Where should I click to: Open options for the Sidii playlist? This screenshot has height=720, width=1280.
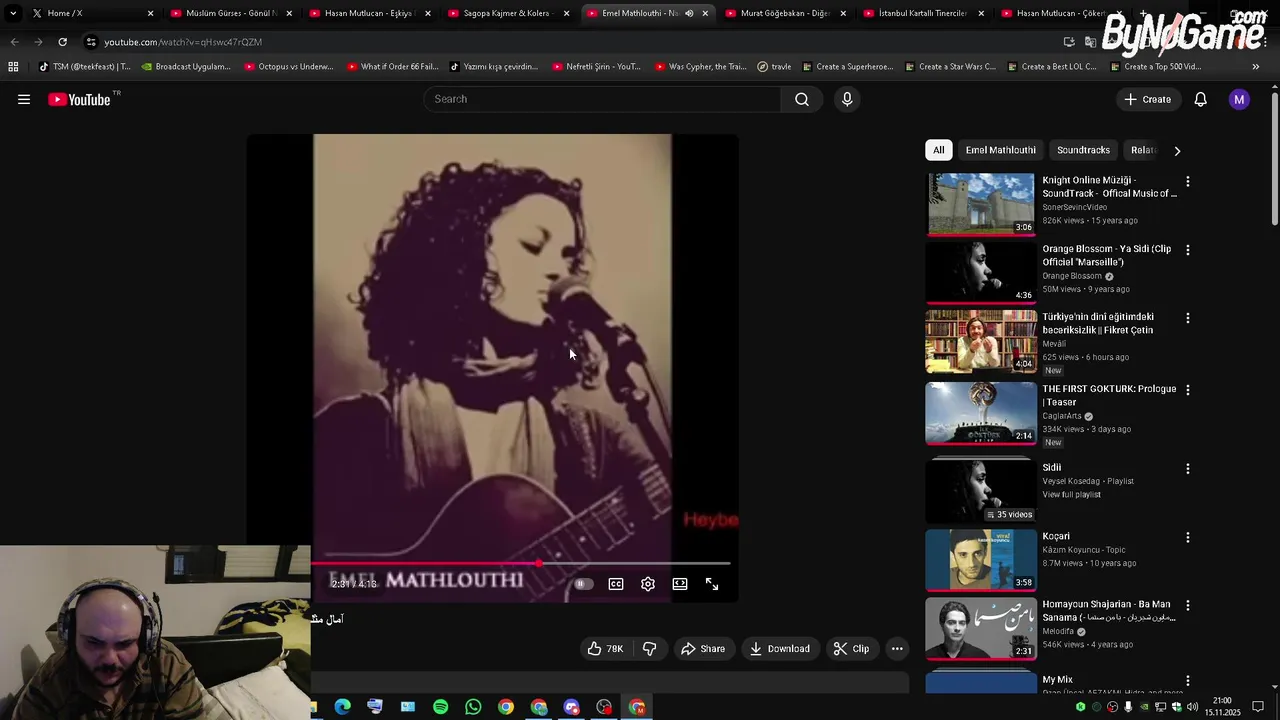point(1188,469)
